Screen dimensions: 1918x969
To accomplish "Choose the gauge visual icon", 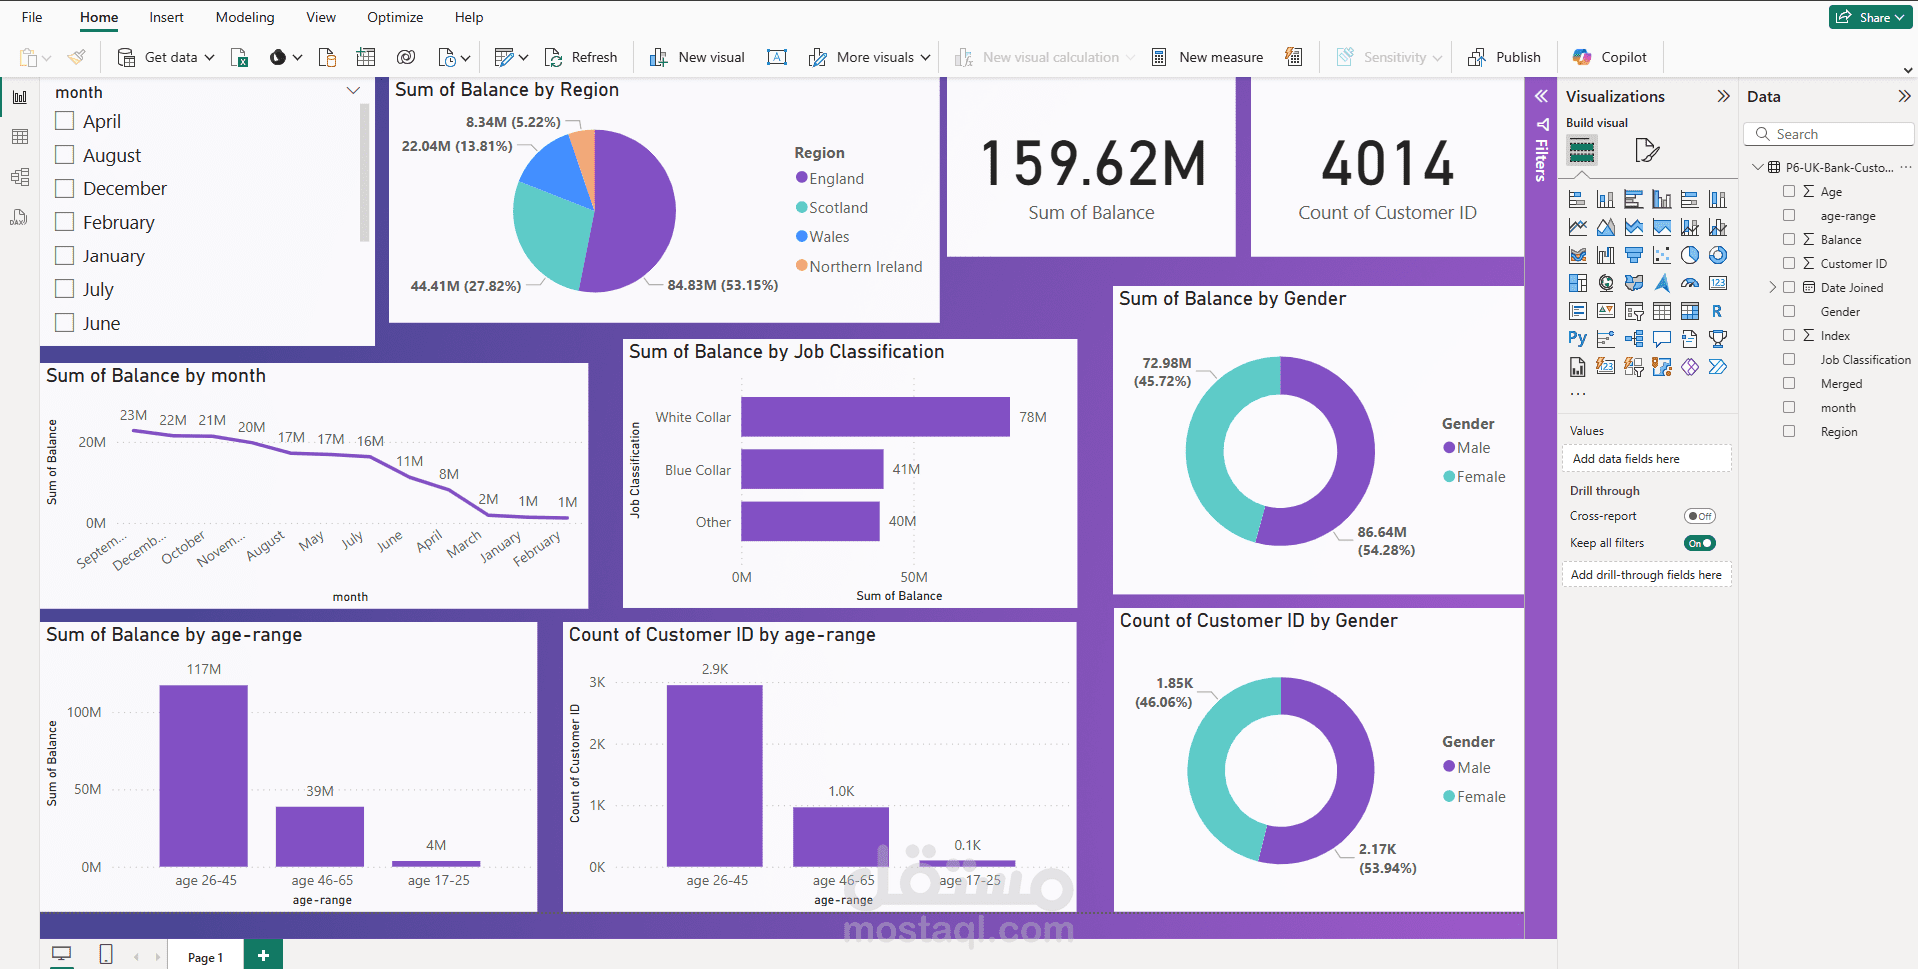I will (x=1690, y=283).
